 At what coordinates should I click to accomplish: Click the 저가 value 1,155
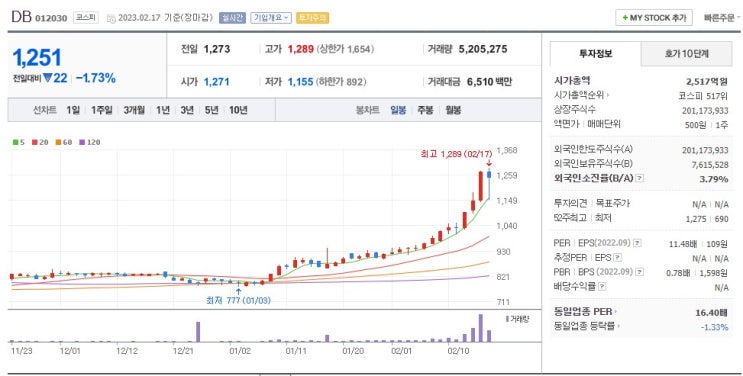coord(300,82)
